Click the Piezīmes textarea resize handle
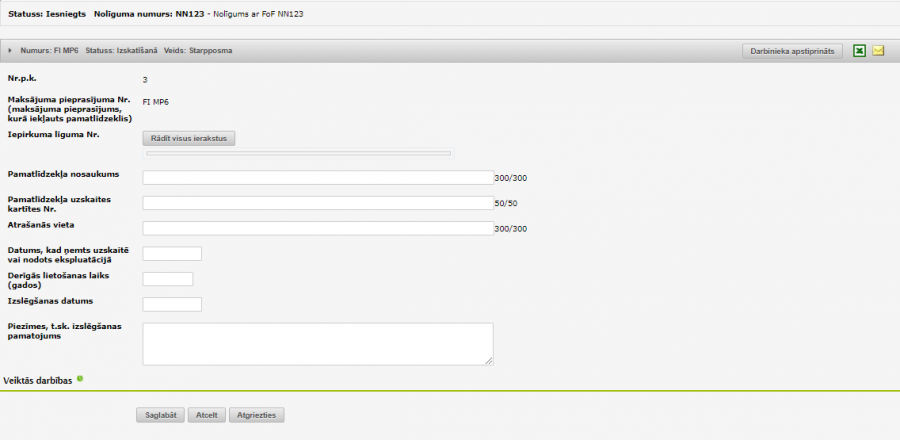This screenshot has height=440, width=900. tap(489, 360)
